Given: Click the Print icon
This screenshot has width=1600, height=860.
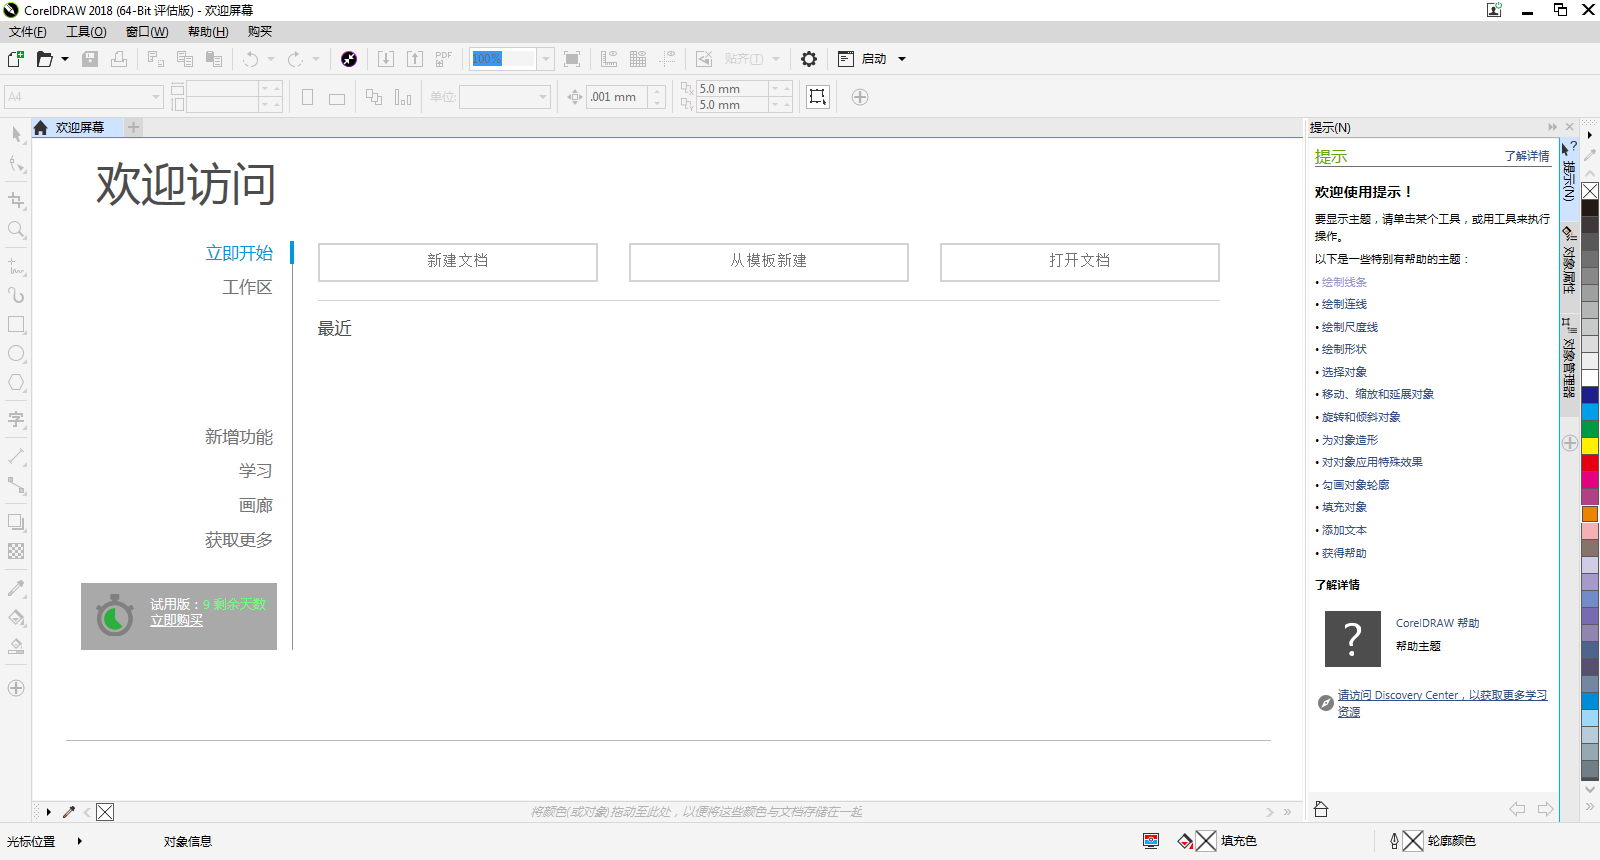Looking at the screenshot, I should pyautogui.click(x=119, y=59).
